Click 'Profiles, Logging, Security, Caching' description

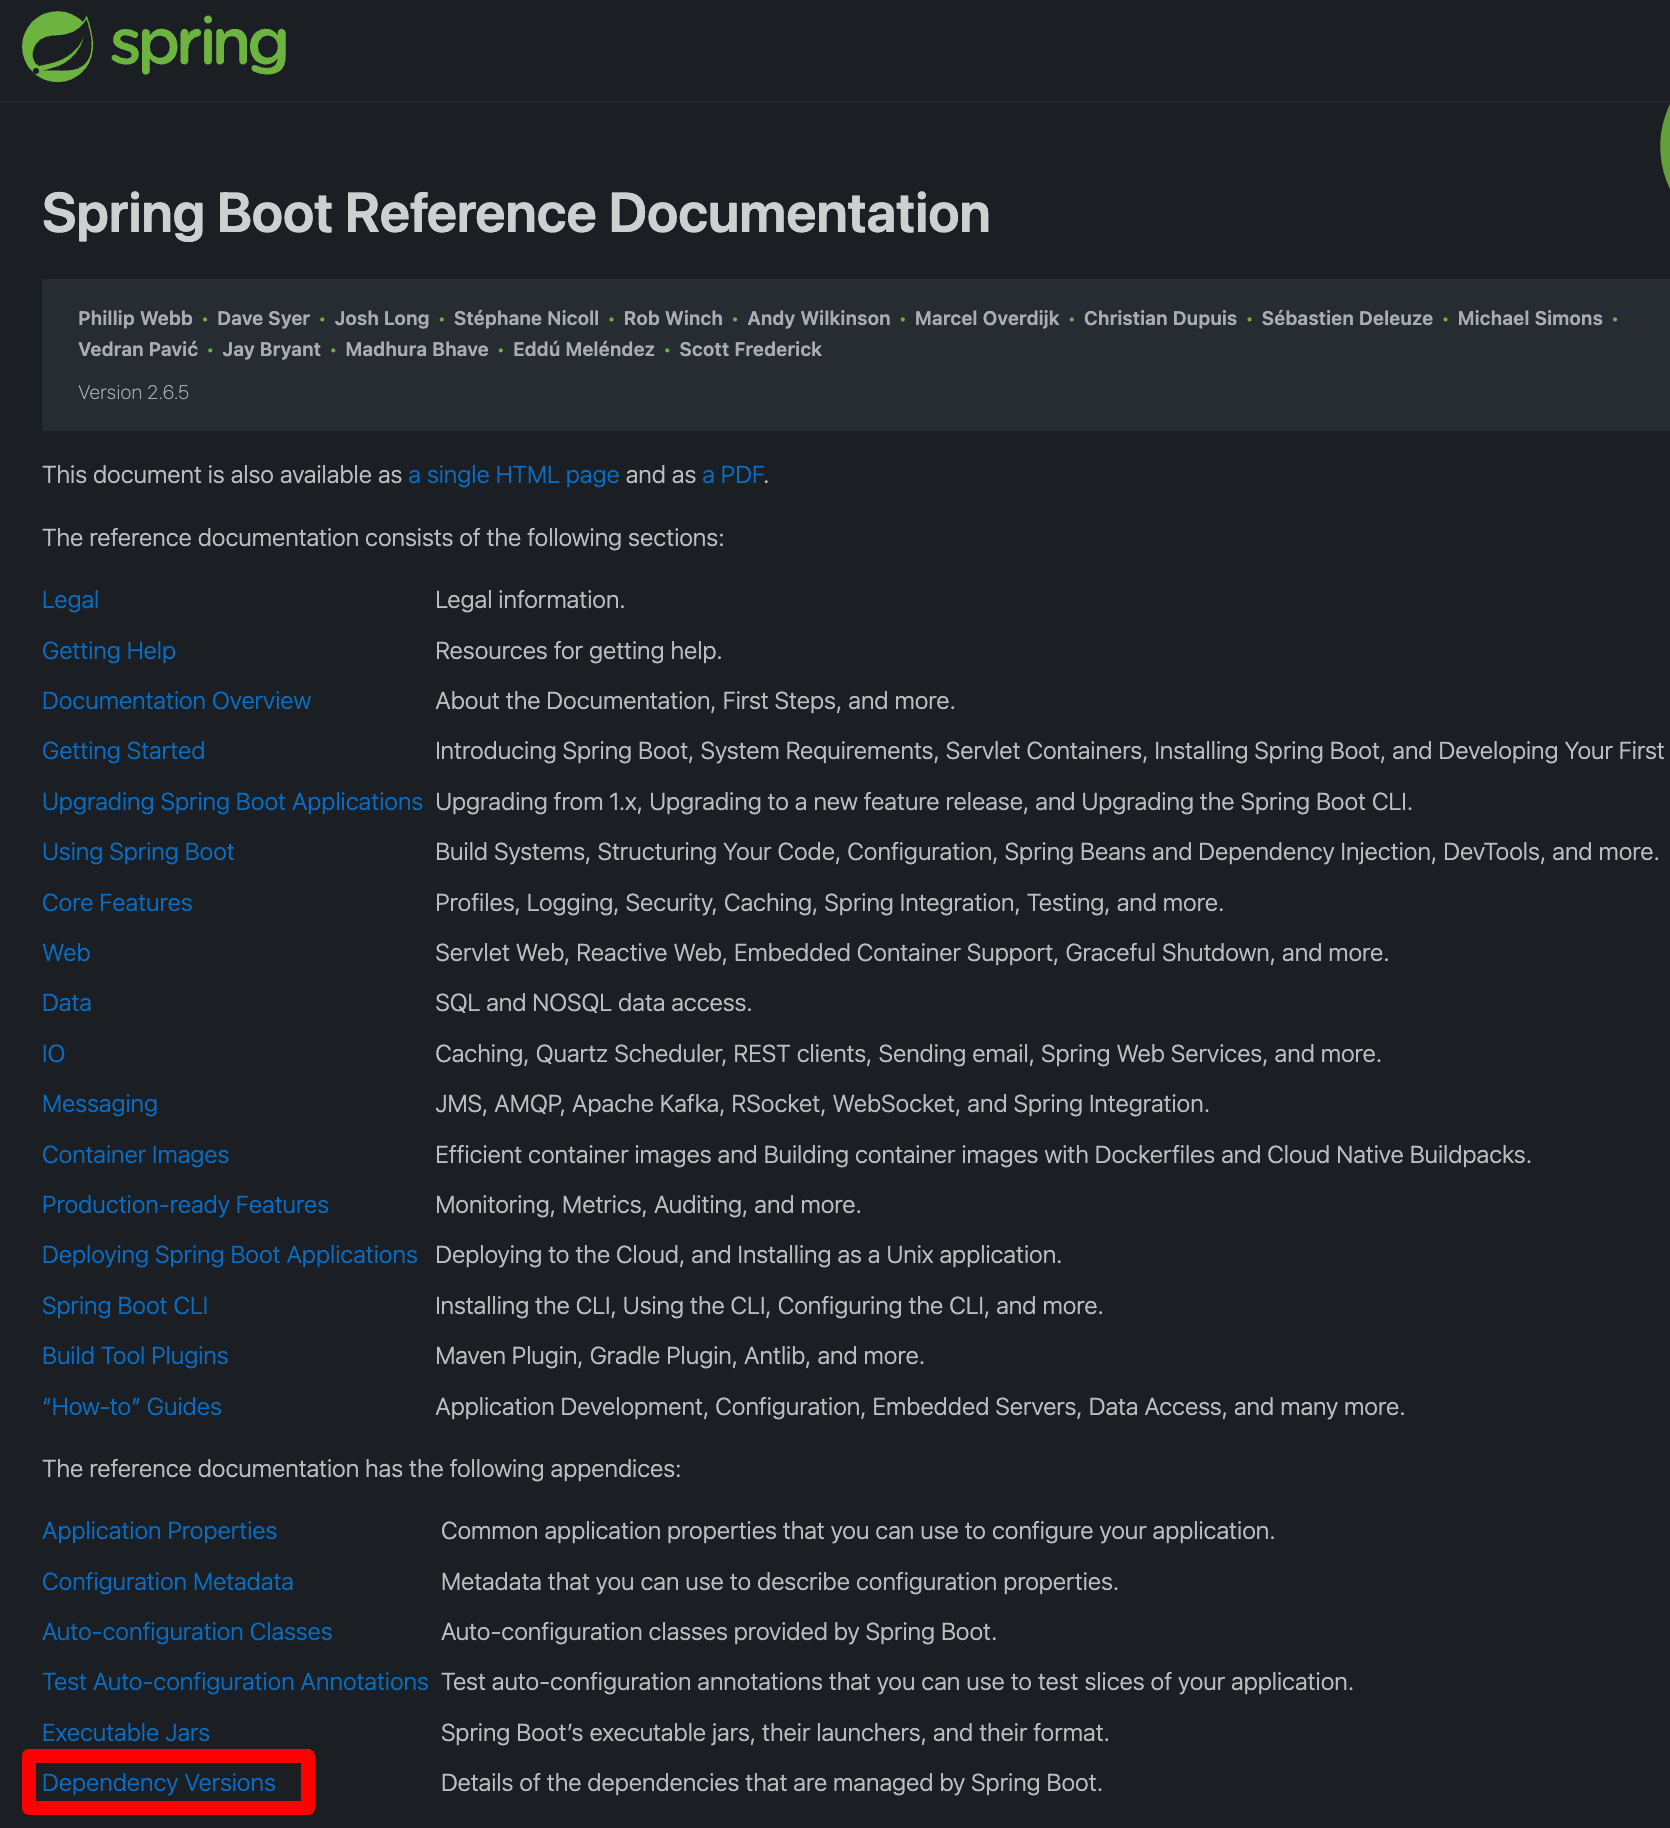pos(829,903)
